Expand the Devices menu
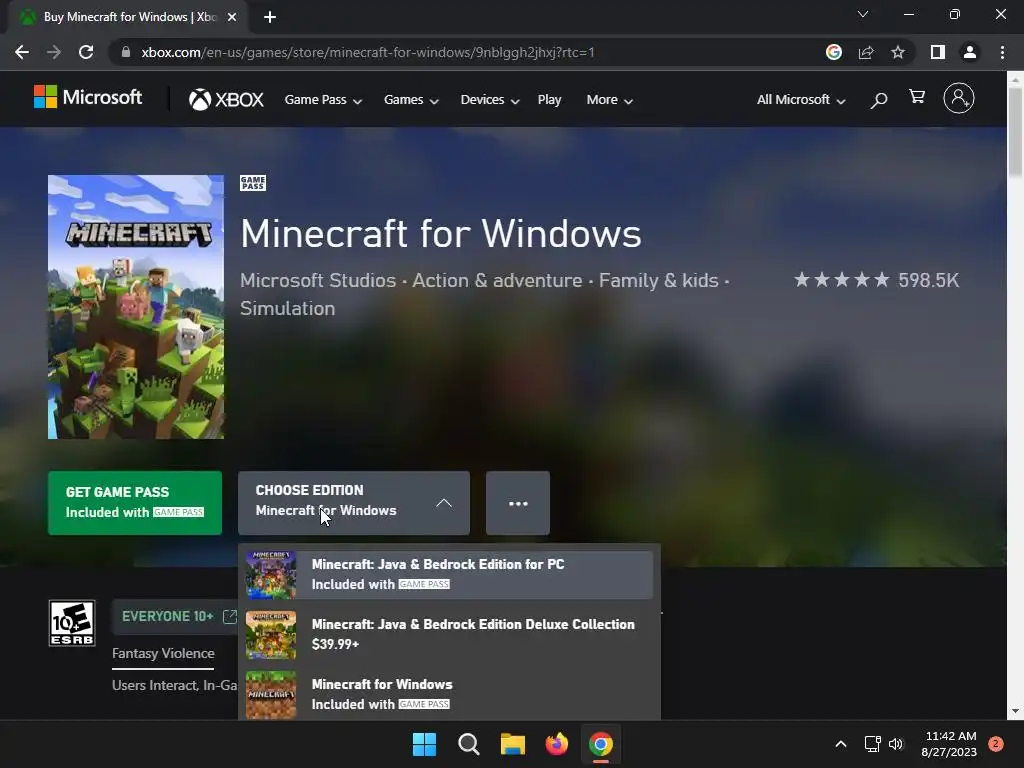 click(490, 100)
